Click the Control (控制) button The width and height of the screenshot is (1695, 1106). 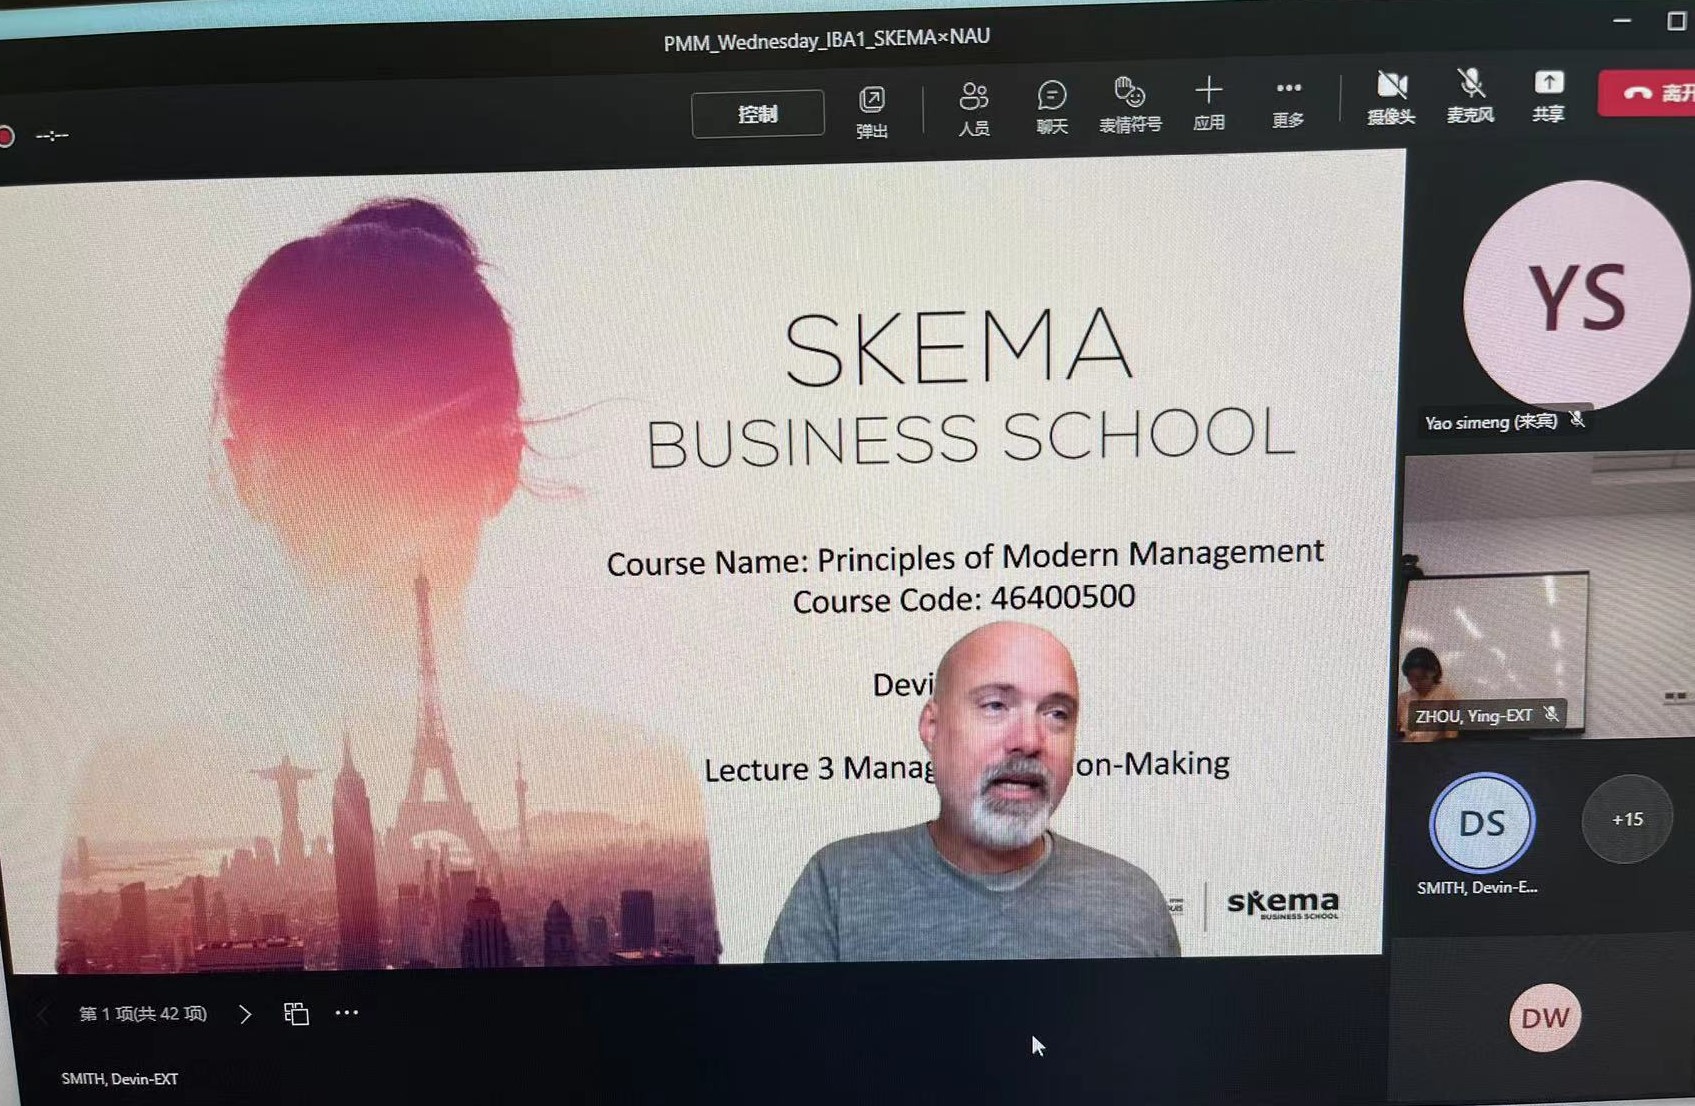[x=757, y=114]
